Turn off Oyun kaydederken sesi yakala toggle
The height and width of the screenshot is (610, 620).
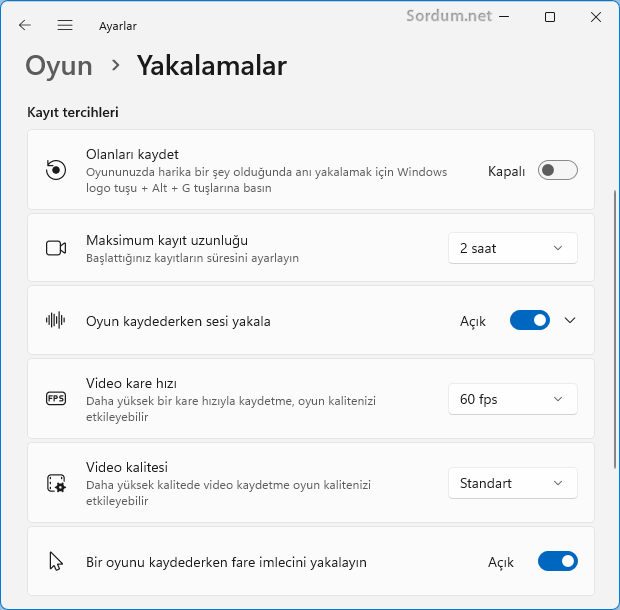tap(530, 320)
